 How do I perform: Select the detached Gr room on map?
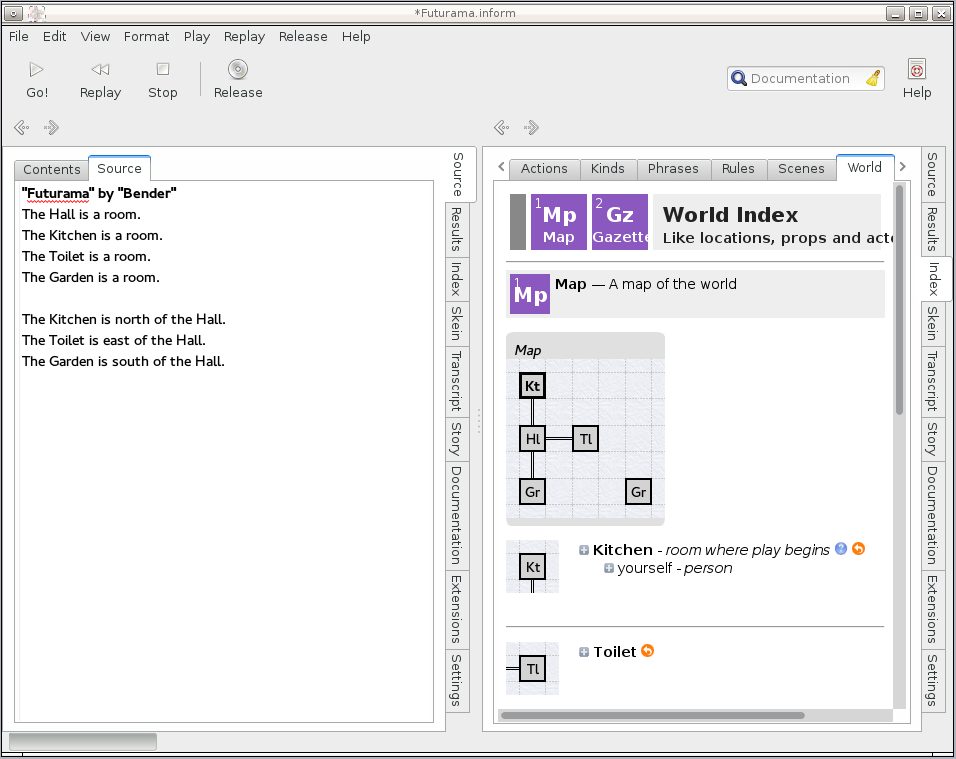pos(638,492)
